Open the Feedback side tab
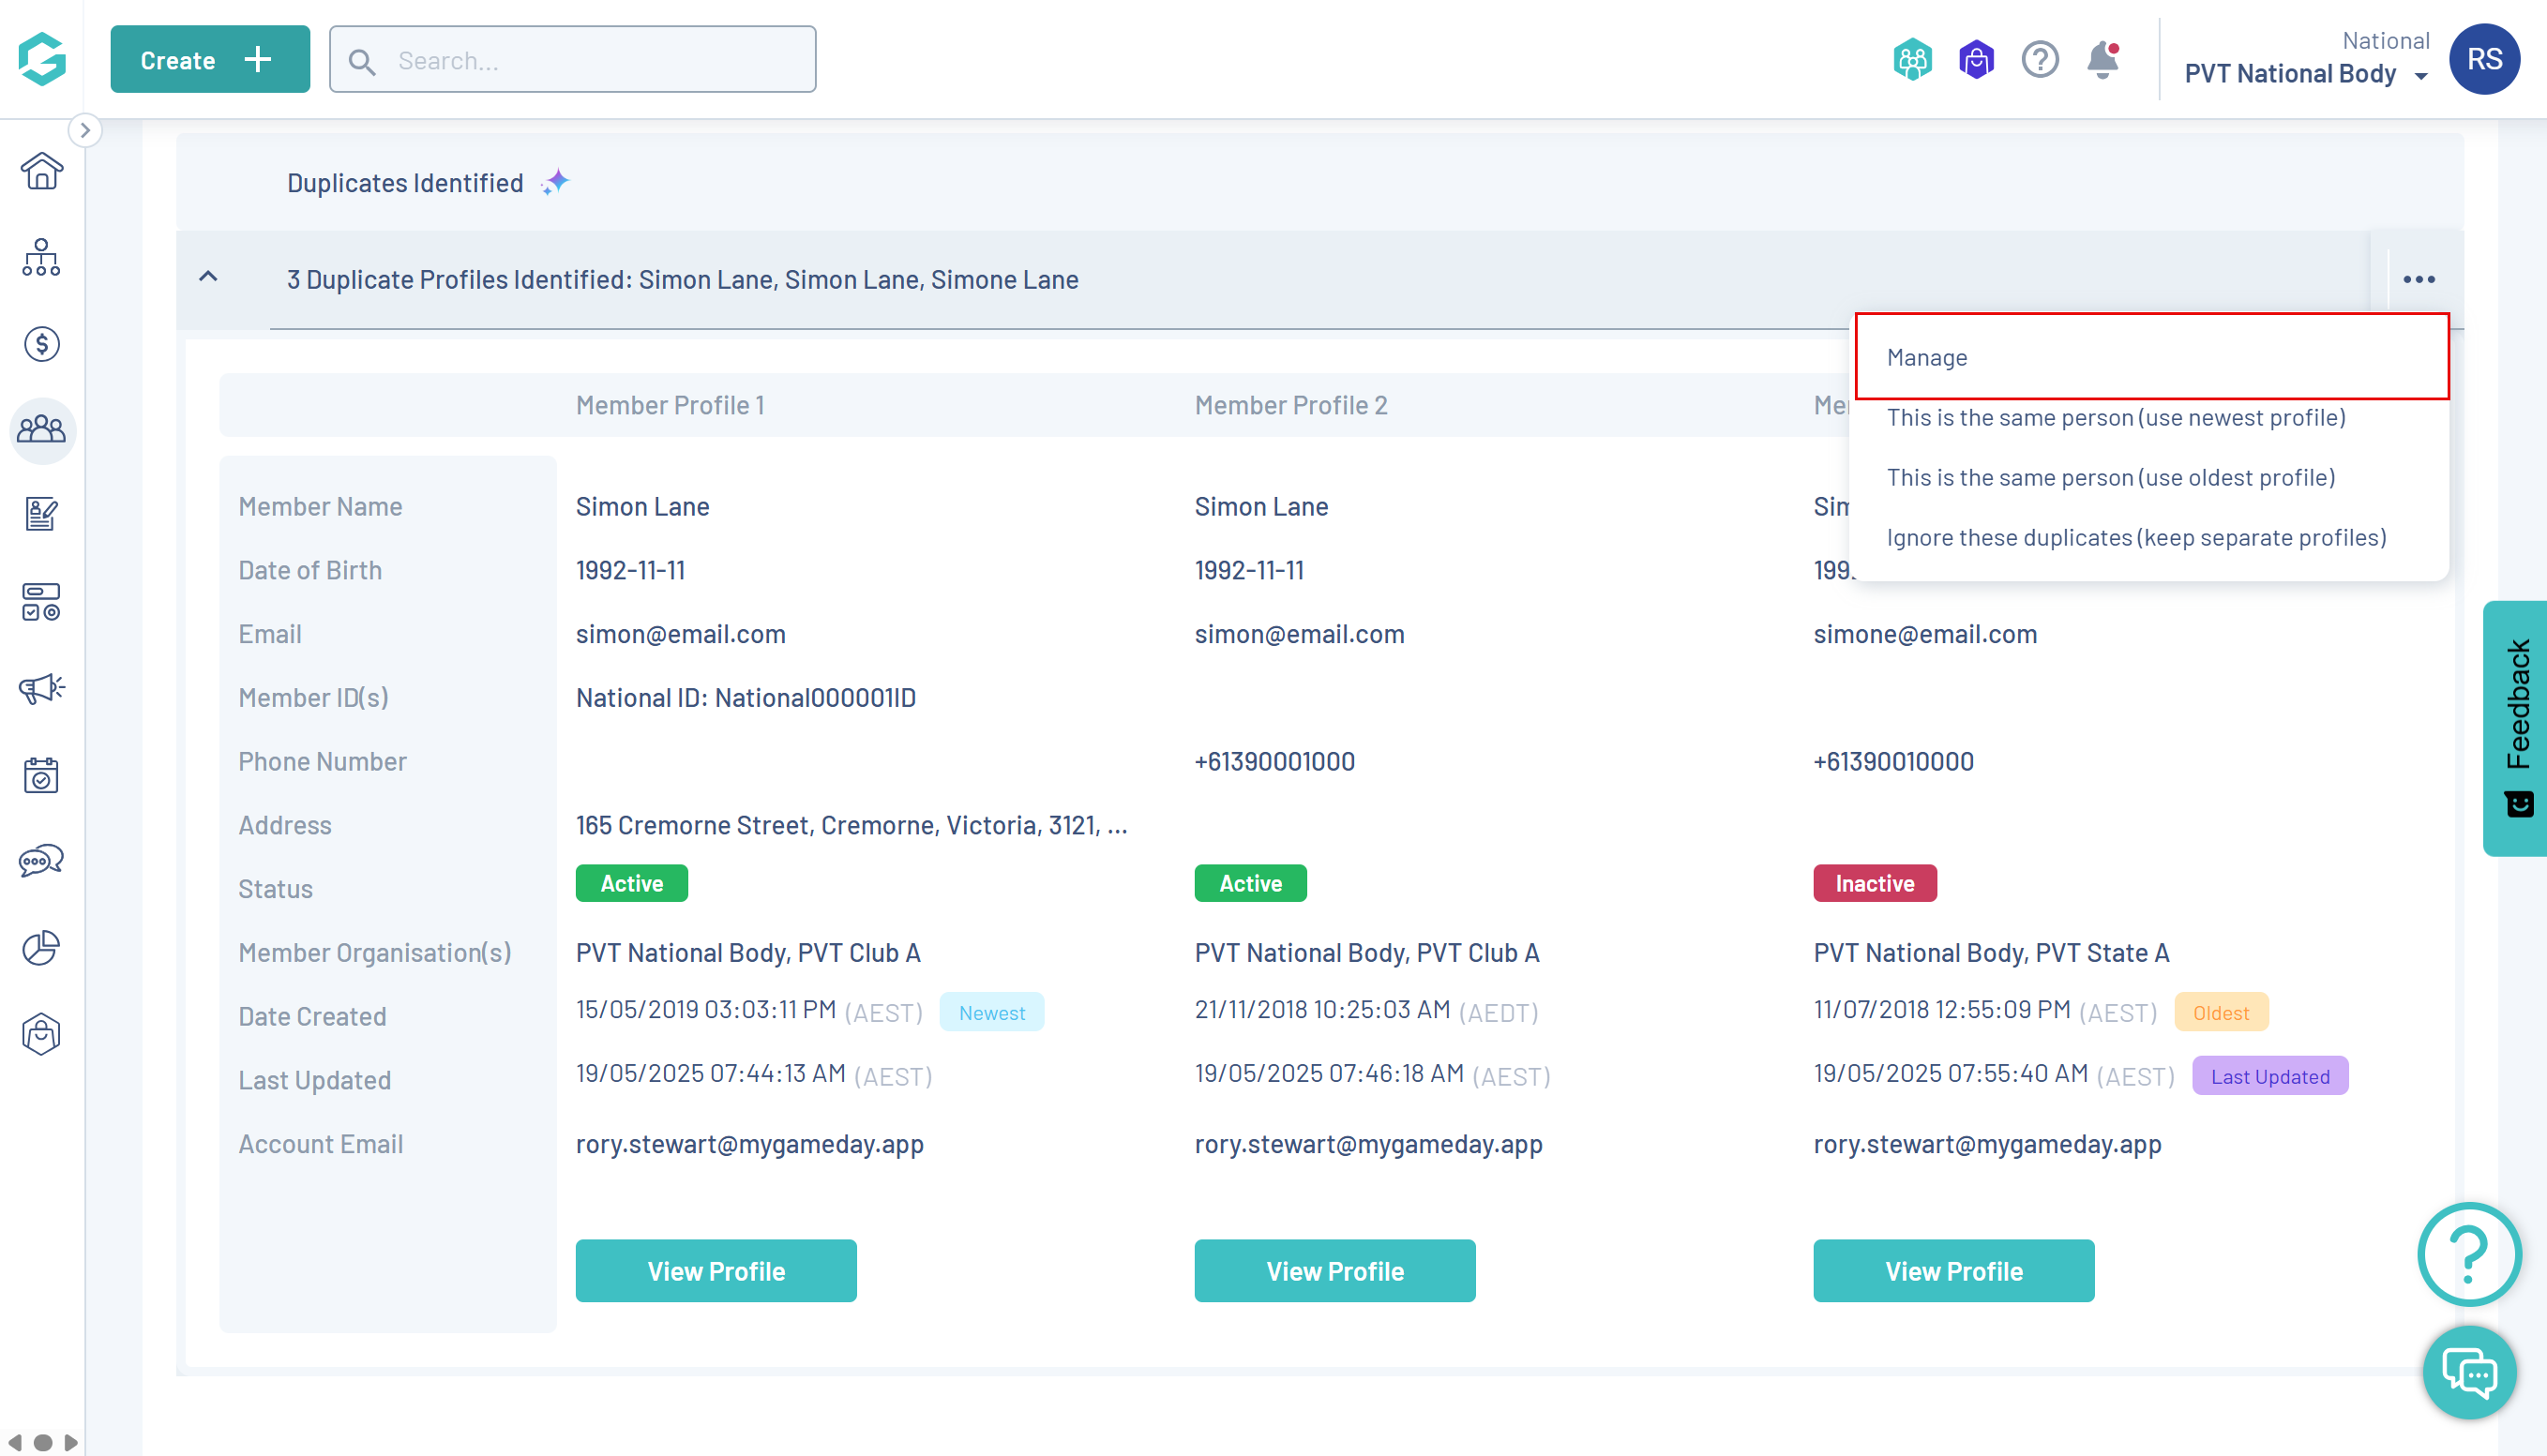Screen dimensions: 2547x1456 (2516, 728)
